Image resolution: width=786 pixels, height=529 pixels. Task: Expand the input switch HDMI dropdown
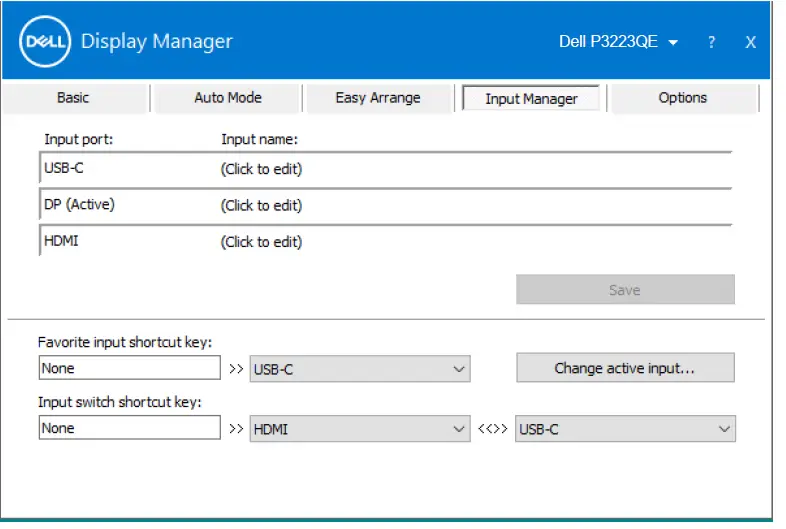[x=360, y=429]
